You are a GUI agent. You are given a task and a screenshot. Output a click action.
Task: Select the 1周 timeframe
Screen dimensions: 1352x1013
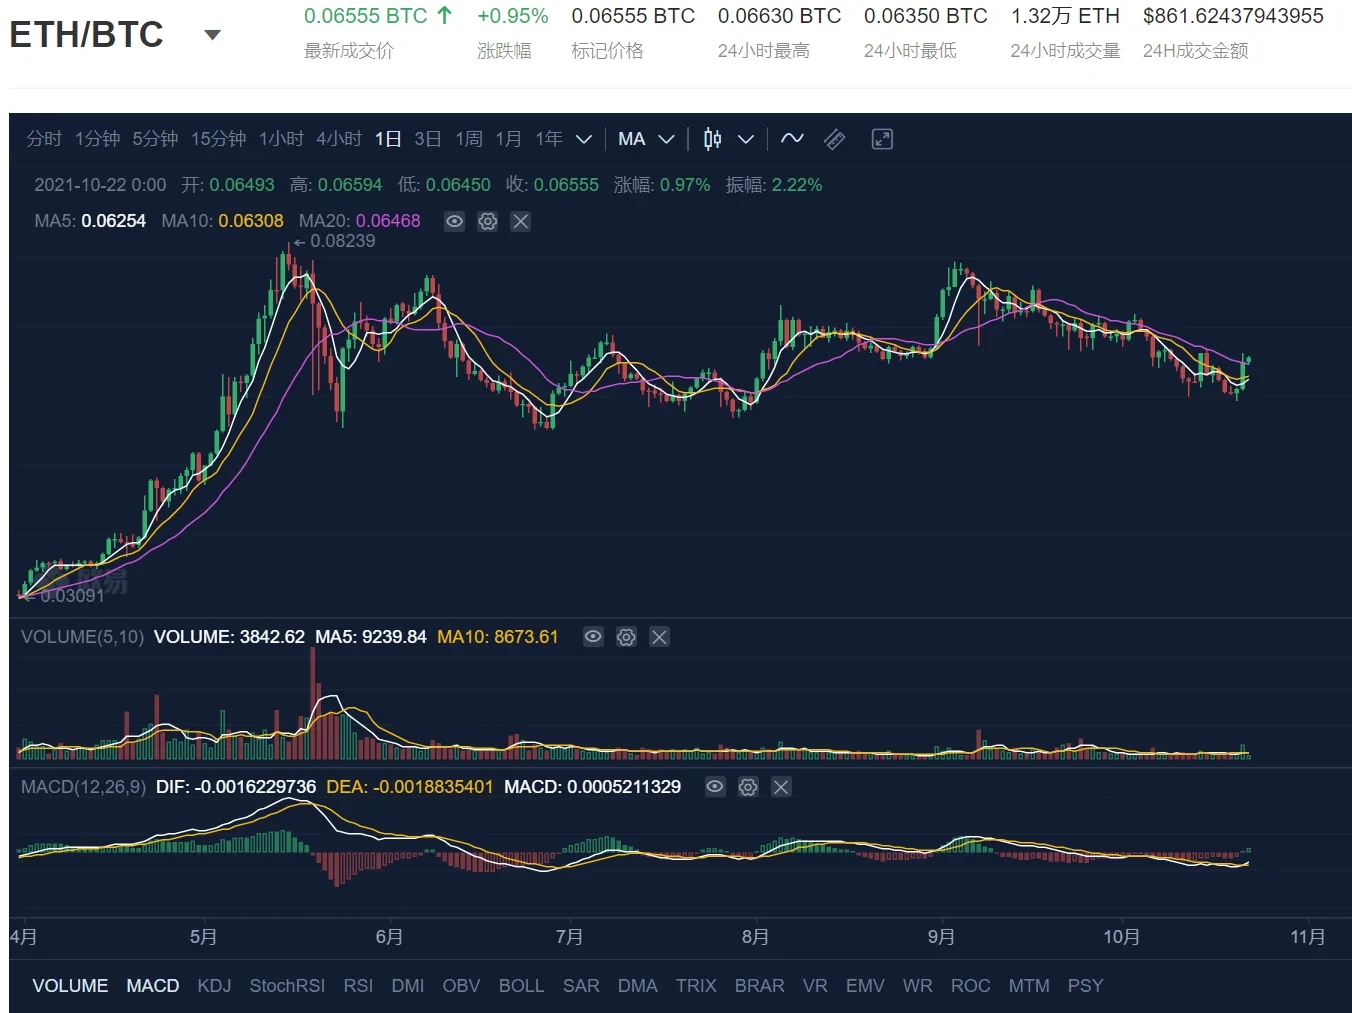pyautogui.click(x=469, y=139)
